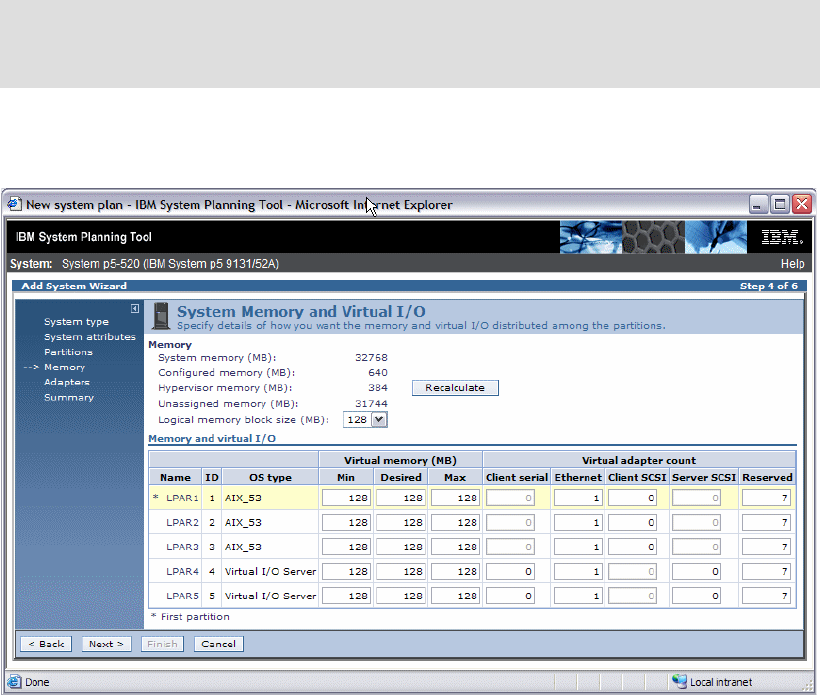
Task: Click LPAR5 Desired memory field
Action: point(401,596)
